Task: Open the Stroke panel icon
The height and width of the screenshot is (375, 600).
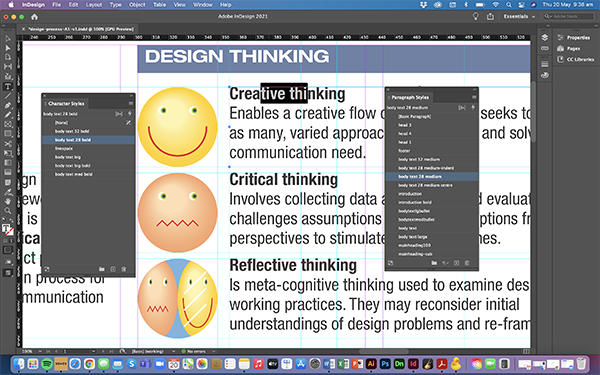Action: click(x=545, y=64)
